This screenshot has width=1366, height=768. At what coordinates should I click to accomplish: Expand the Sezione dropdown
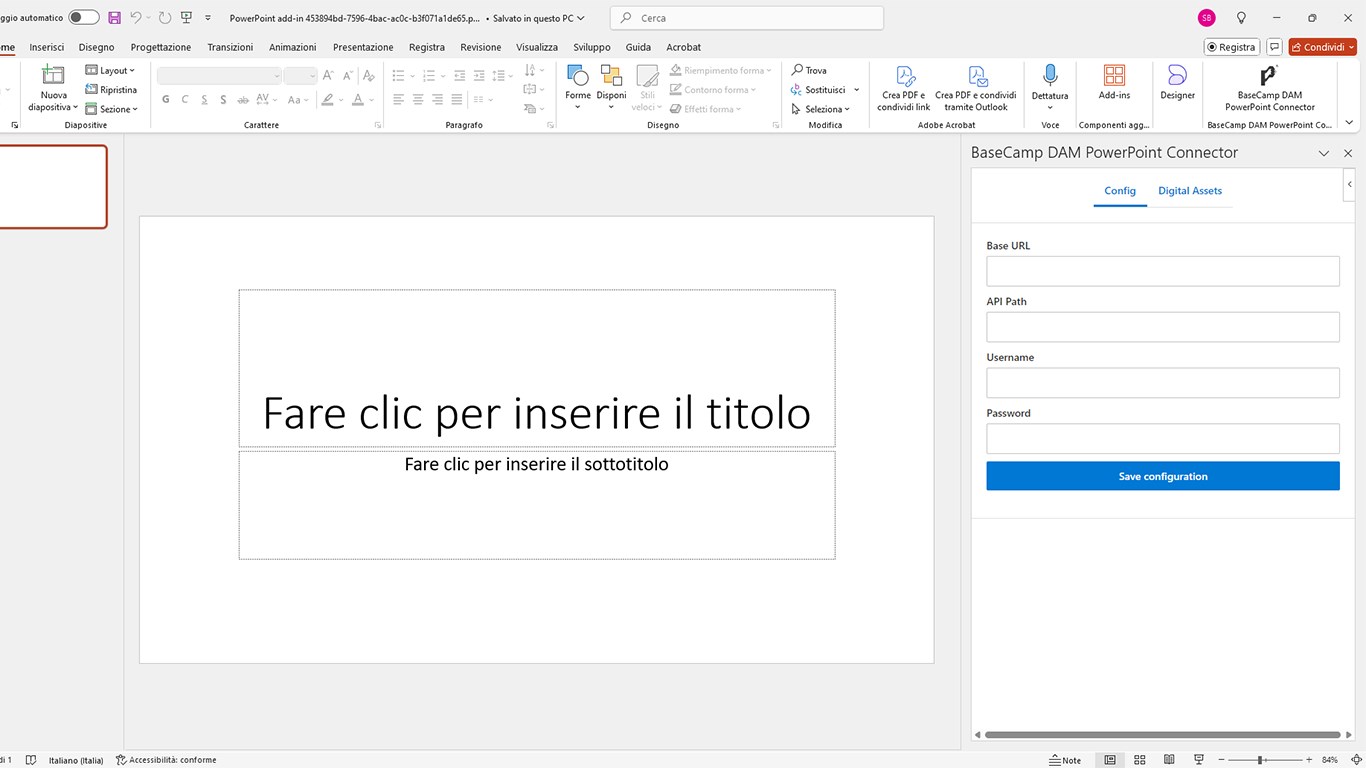pyautogui.click(x=111, y=109)
